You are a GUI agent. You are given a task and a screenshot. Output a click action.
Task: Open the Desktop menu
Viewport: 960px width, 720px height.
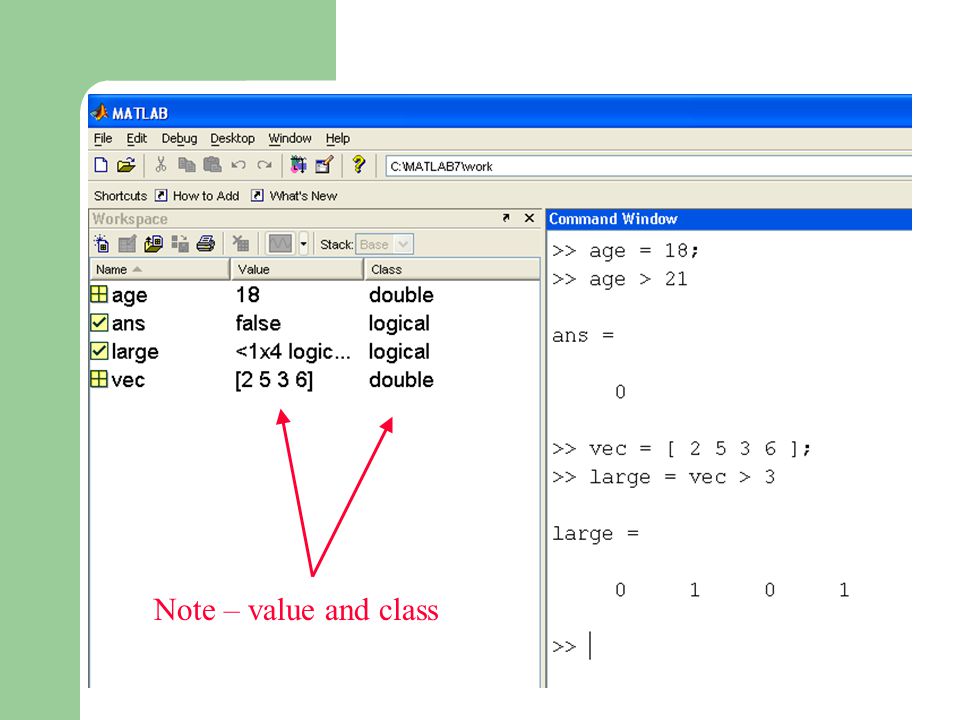pos(232,139)
